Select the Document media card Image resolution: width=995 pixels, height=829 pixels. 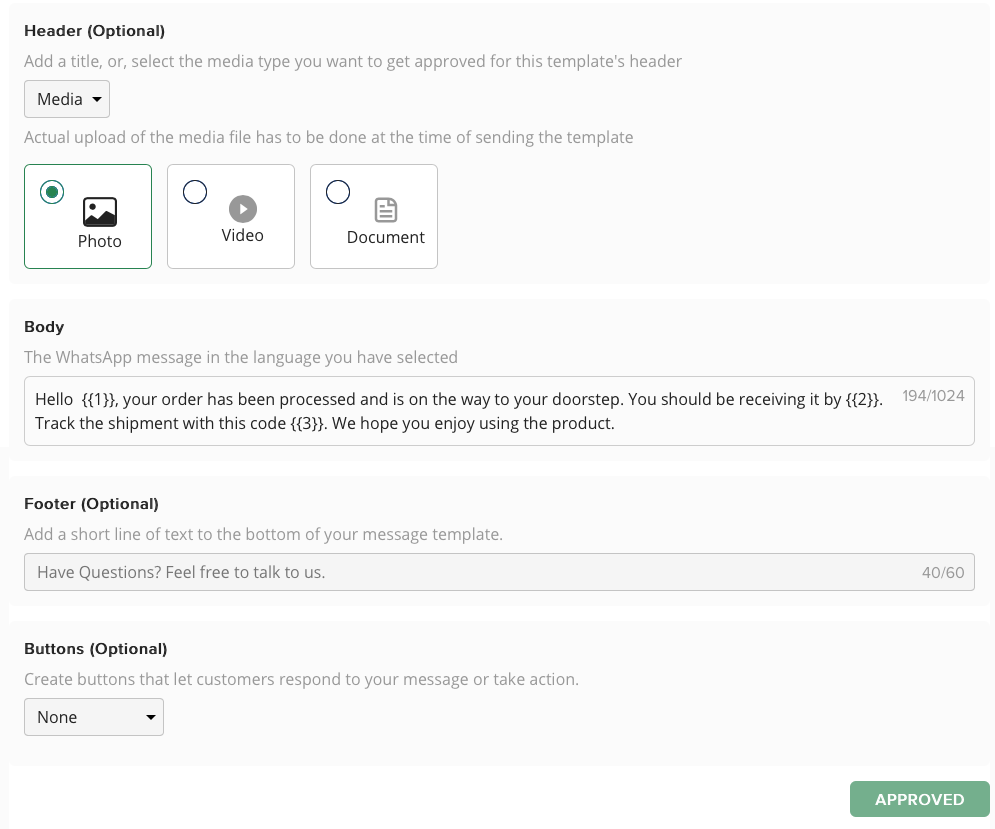(x=374, y=216)
